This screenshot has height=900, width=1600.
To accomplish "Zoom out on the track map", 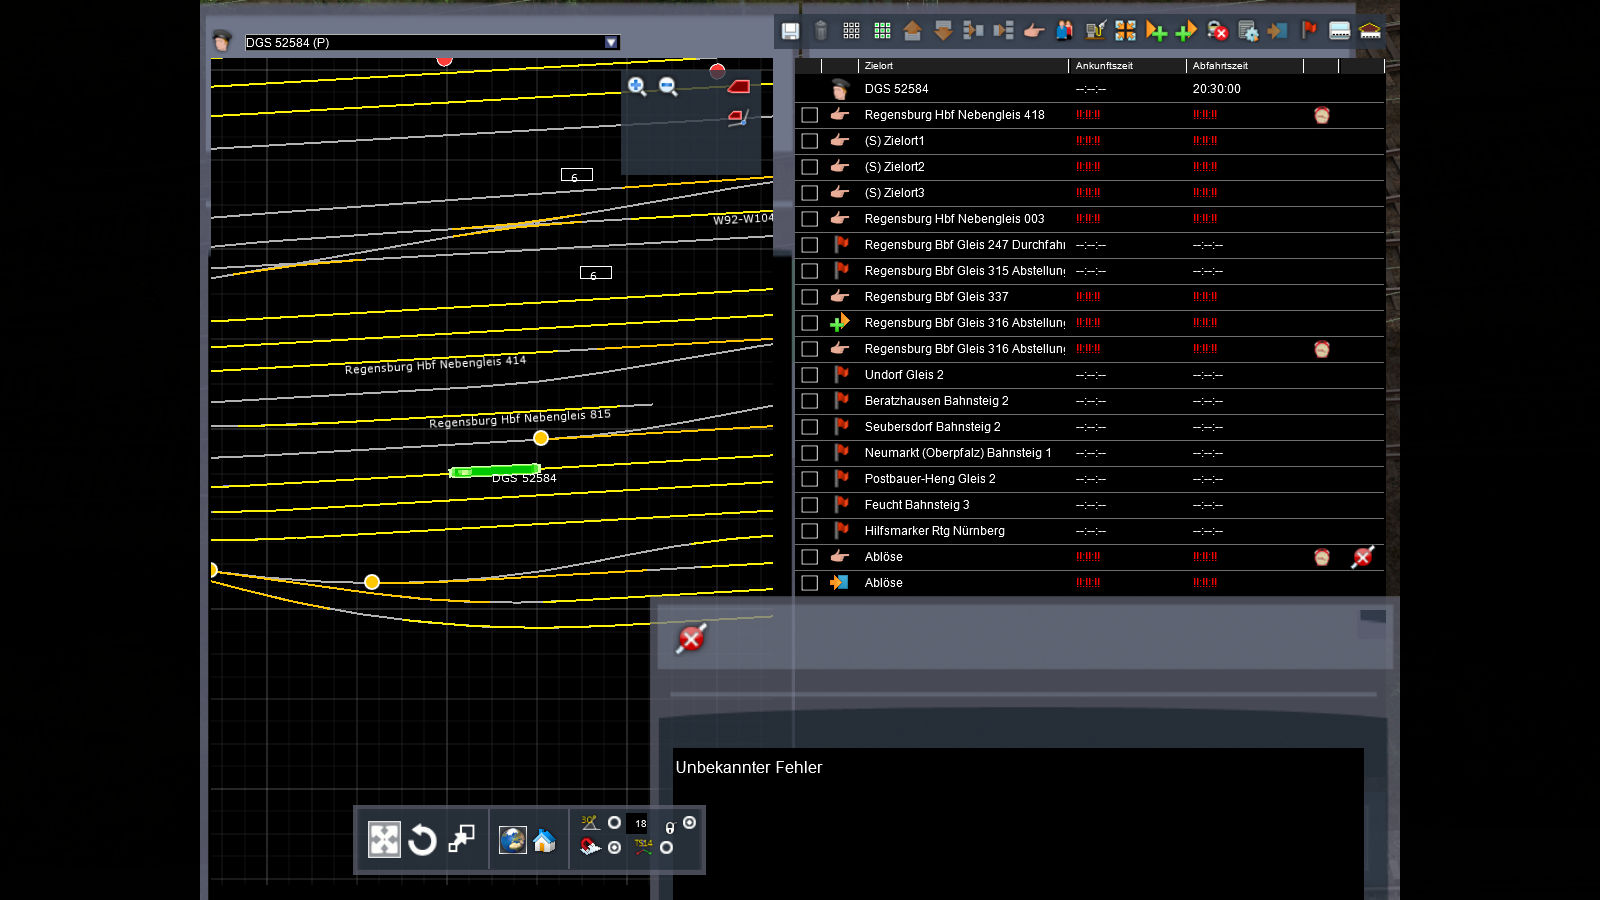I will [x=668, y=86].
